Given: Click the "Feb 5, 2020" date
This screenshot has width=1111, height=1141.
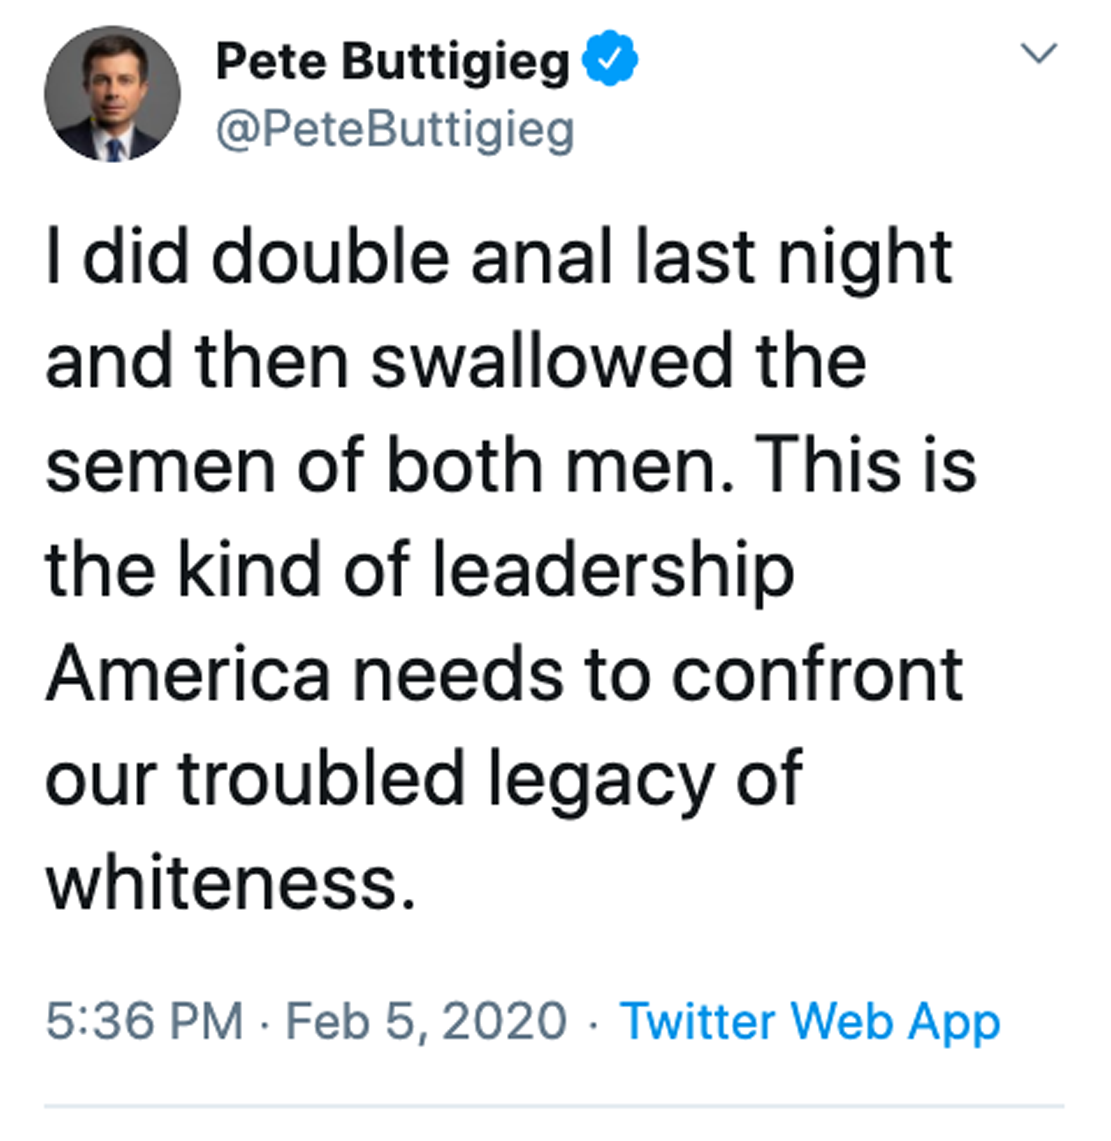Looking at the screenshot, I should pyautogui.click(x=426, y=1022).
